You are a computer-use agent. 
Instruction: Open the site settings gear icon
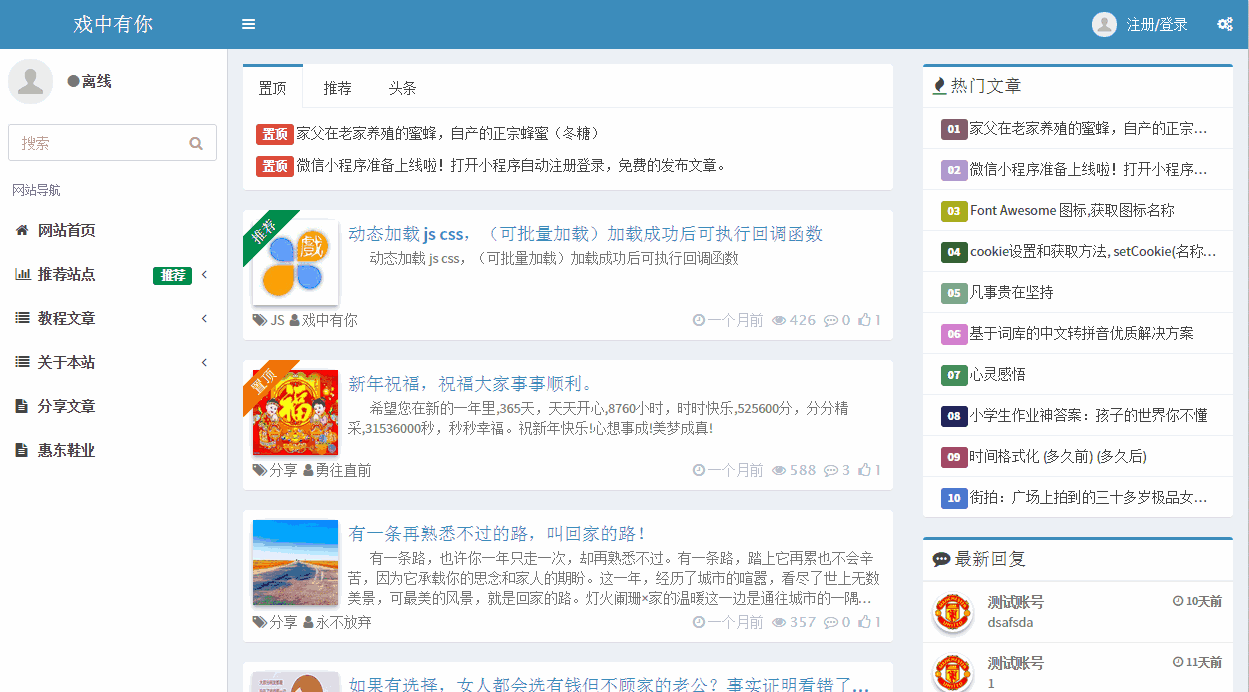[x=1225, y=23]
